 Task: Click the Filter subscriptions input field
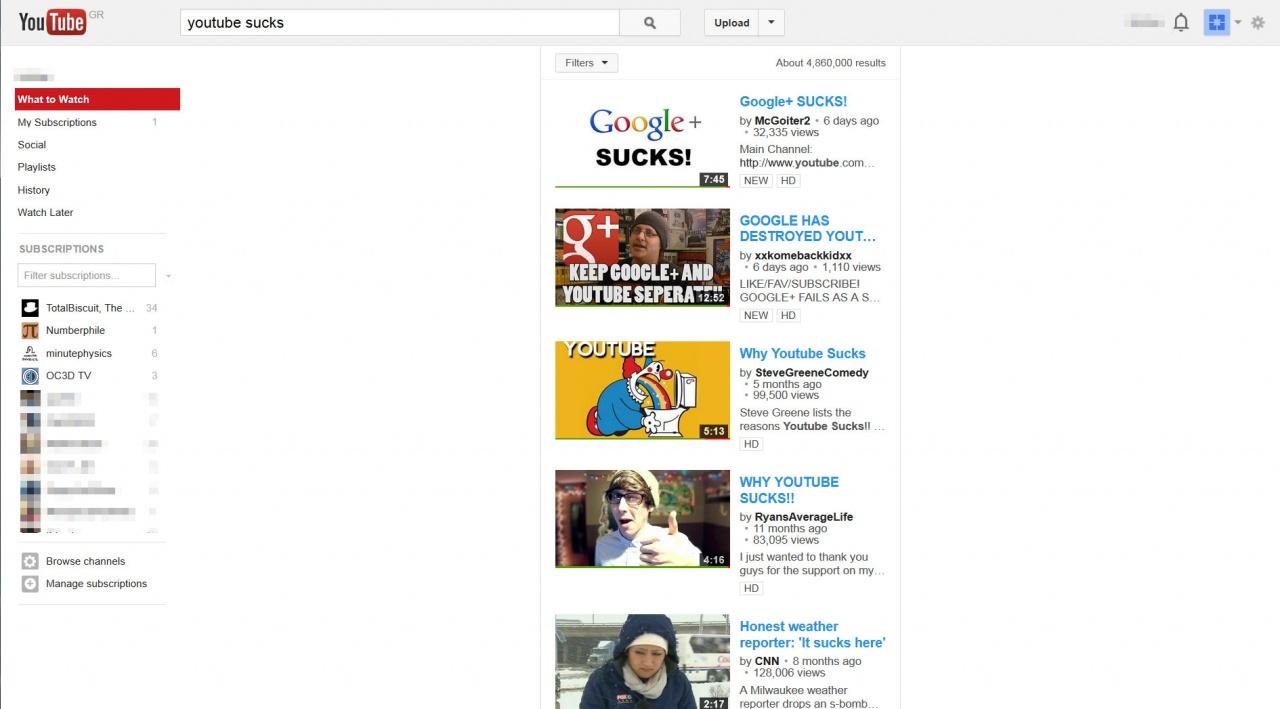point(87,275)
